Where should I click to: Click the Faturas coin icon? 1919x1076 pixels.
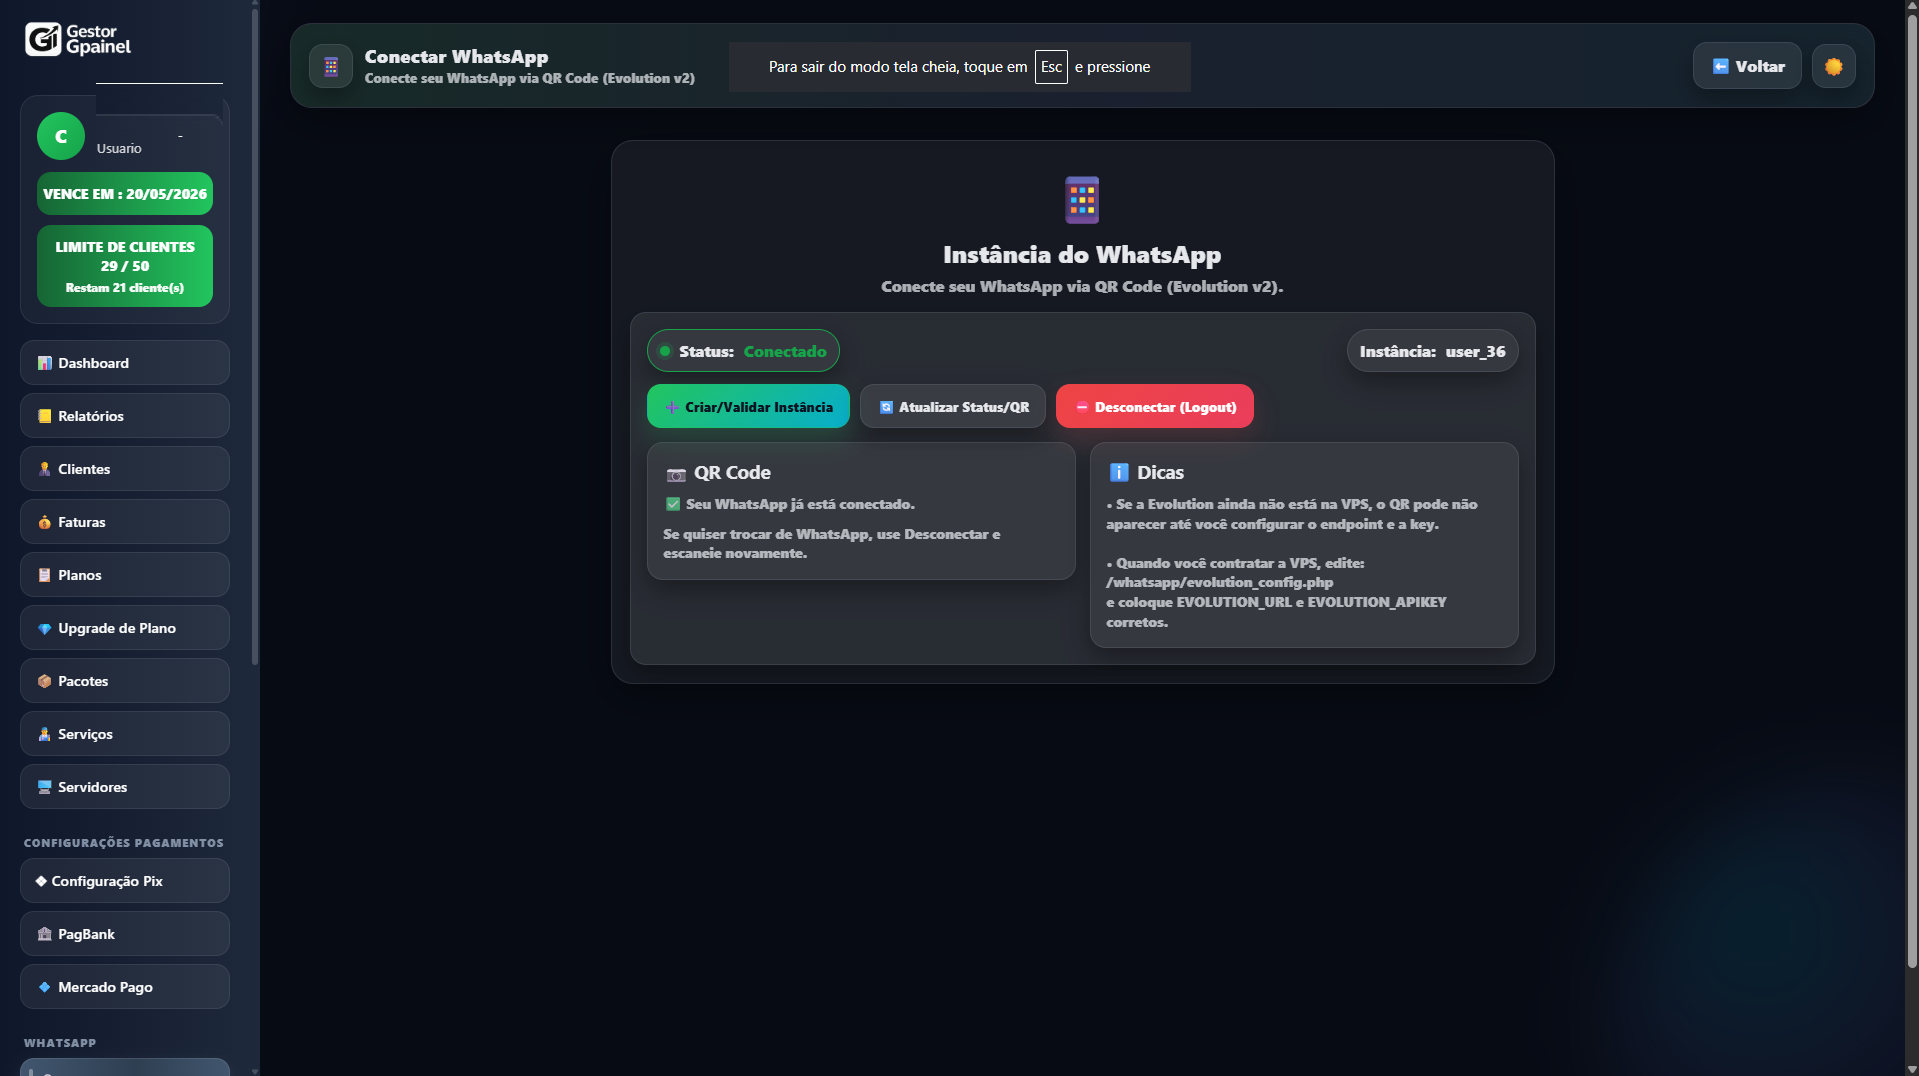point(44,522)
